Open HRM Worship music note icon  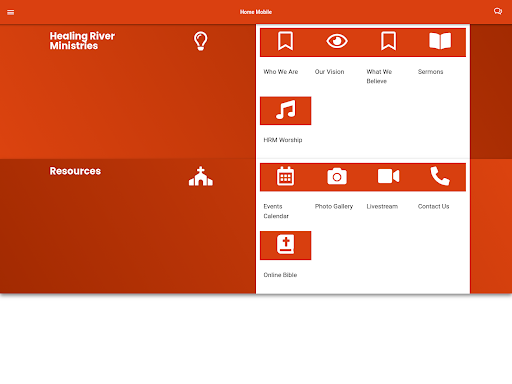286,110
